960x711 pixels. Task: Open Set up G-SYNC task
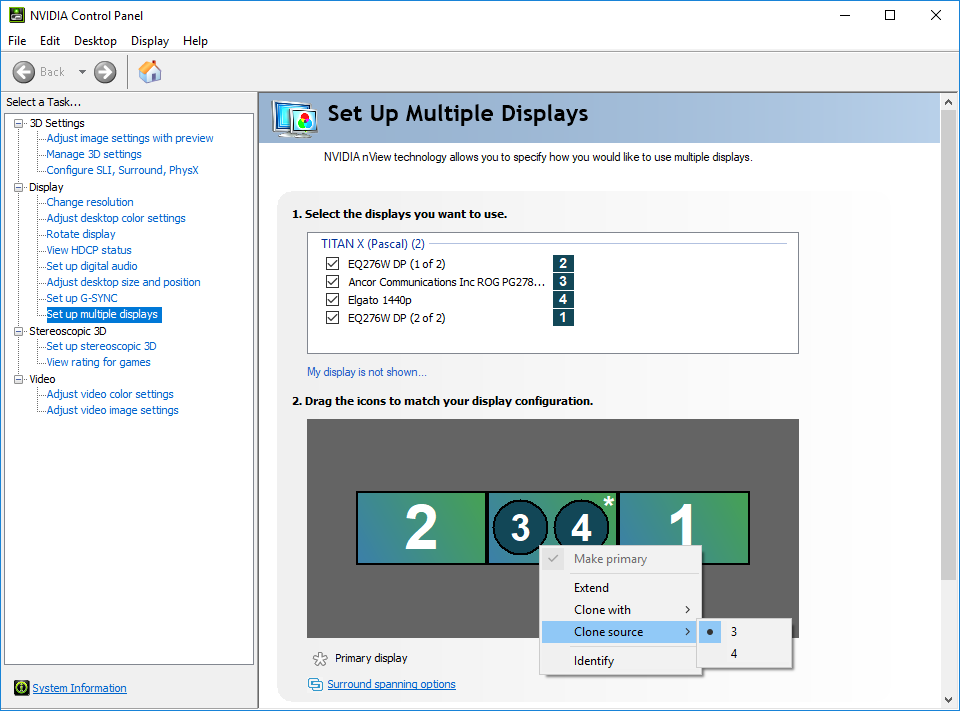pyautogui.click(x=82, y=298)
